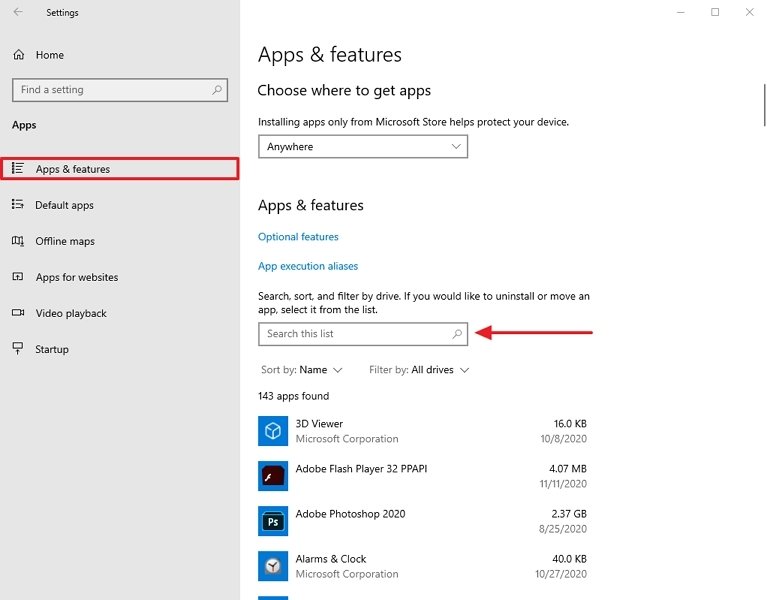
Task: Select Adobe Flash Player 32 PPAPI entry
Action: [423, 476]
